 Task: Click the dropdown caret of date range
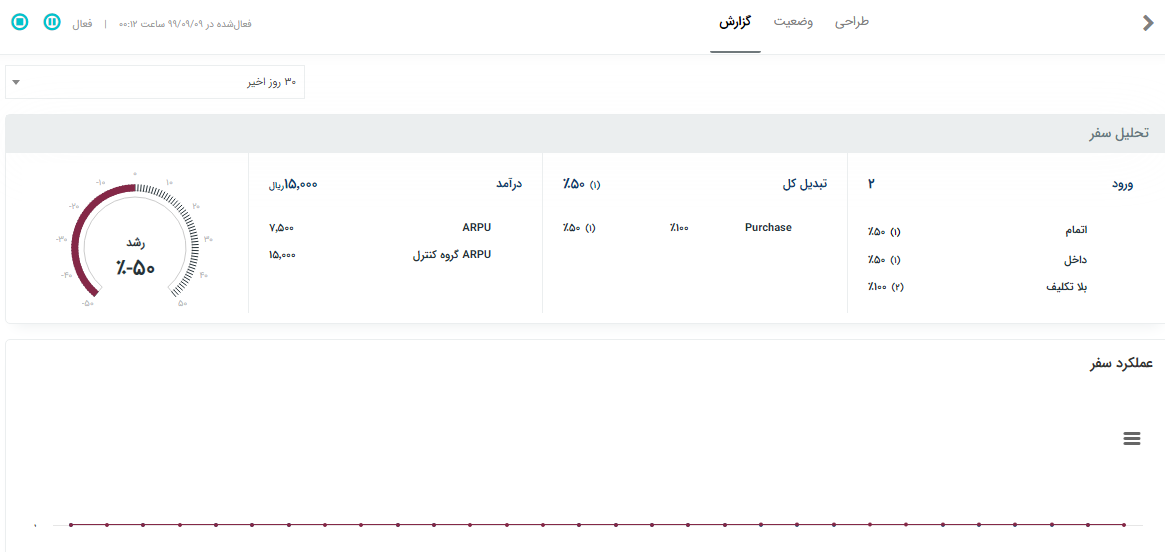(16, 82)
